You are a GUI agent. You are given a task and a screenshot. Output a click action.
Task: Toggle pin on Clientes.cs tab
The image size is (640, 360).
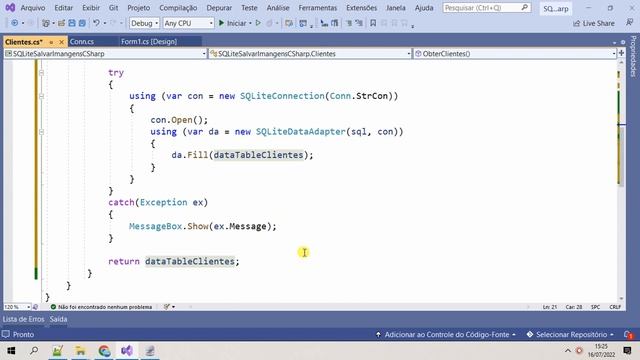pos(51,42)
